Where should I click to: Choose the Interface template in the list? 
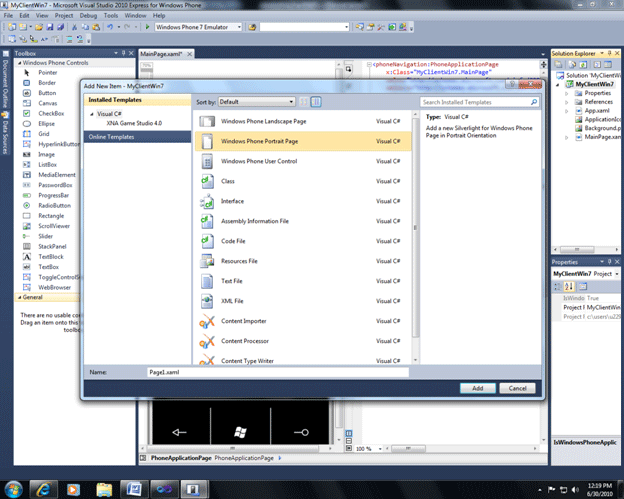click(303, 201)
